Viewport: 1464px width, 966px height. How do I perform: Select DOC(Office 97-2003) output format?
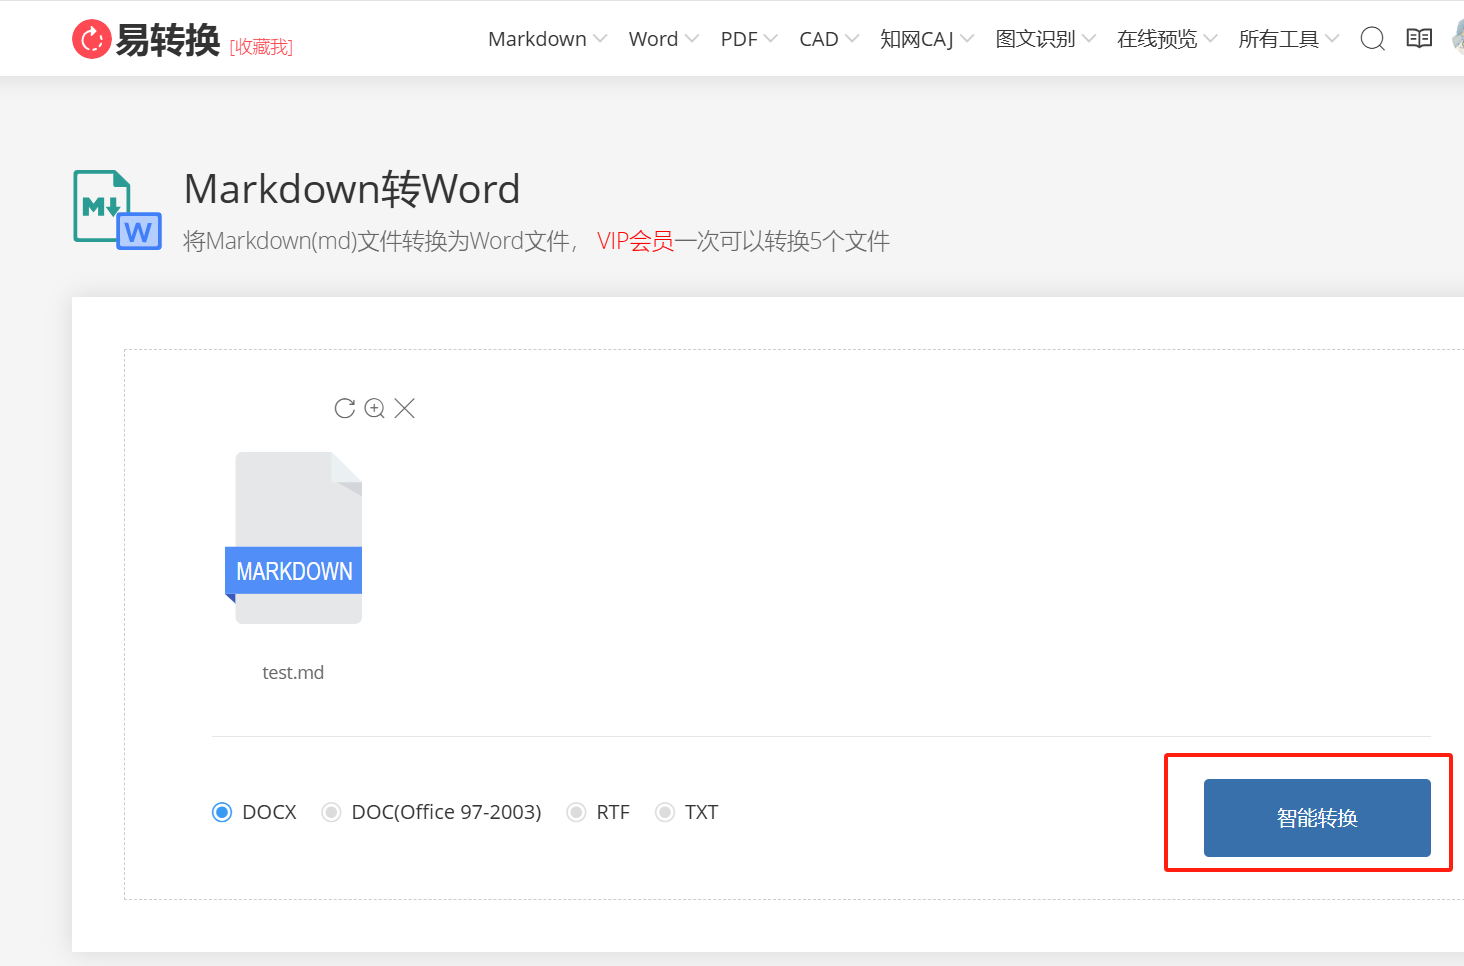tap(331, 812)
